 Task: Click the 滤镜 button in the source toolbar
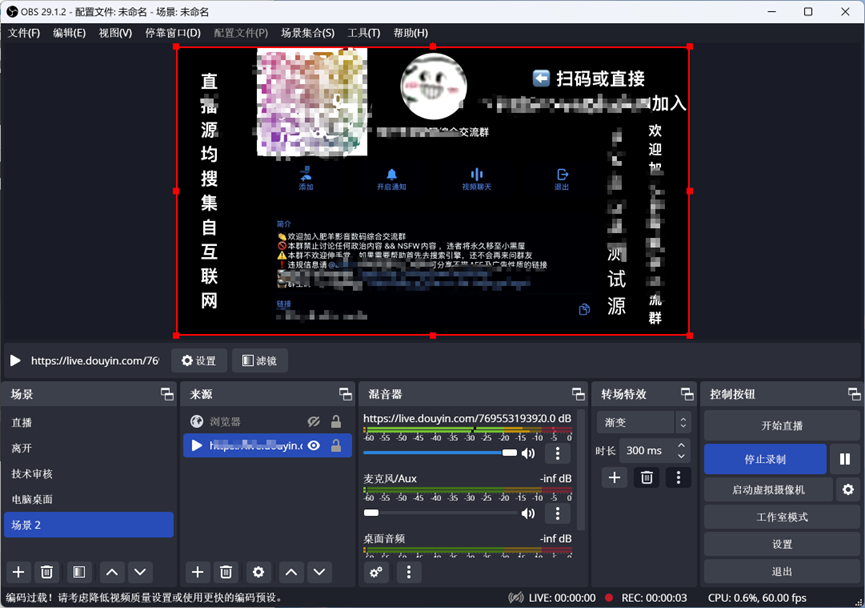[x=261, y=361]
